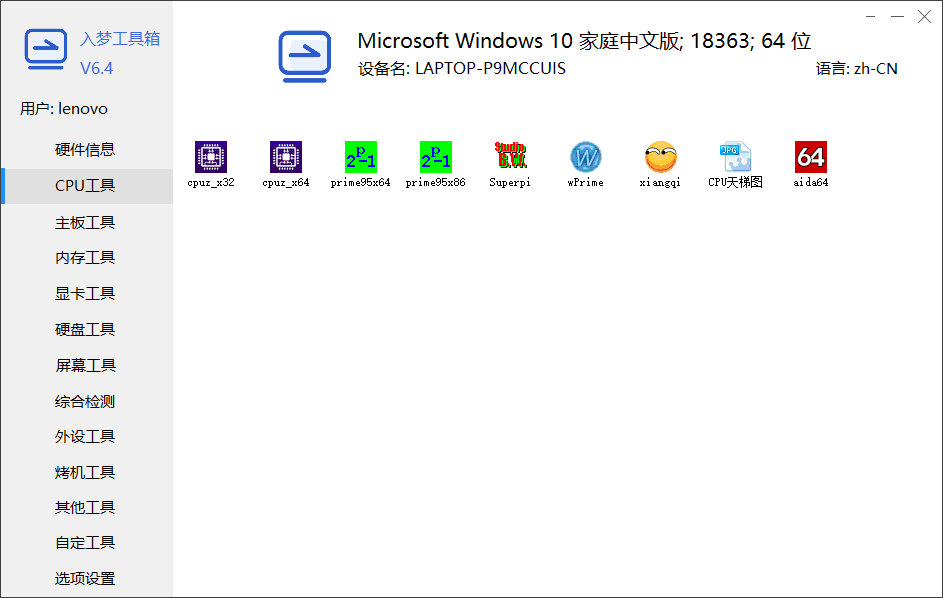Viewport: 943px width, 598px height.
Task: Select 内存工具 in the sidebar
Action: tap(87, 257)
